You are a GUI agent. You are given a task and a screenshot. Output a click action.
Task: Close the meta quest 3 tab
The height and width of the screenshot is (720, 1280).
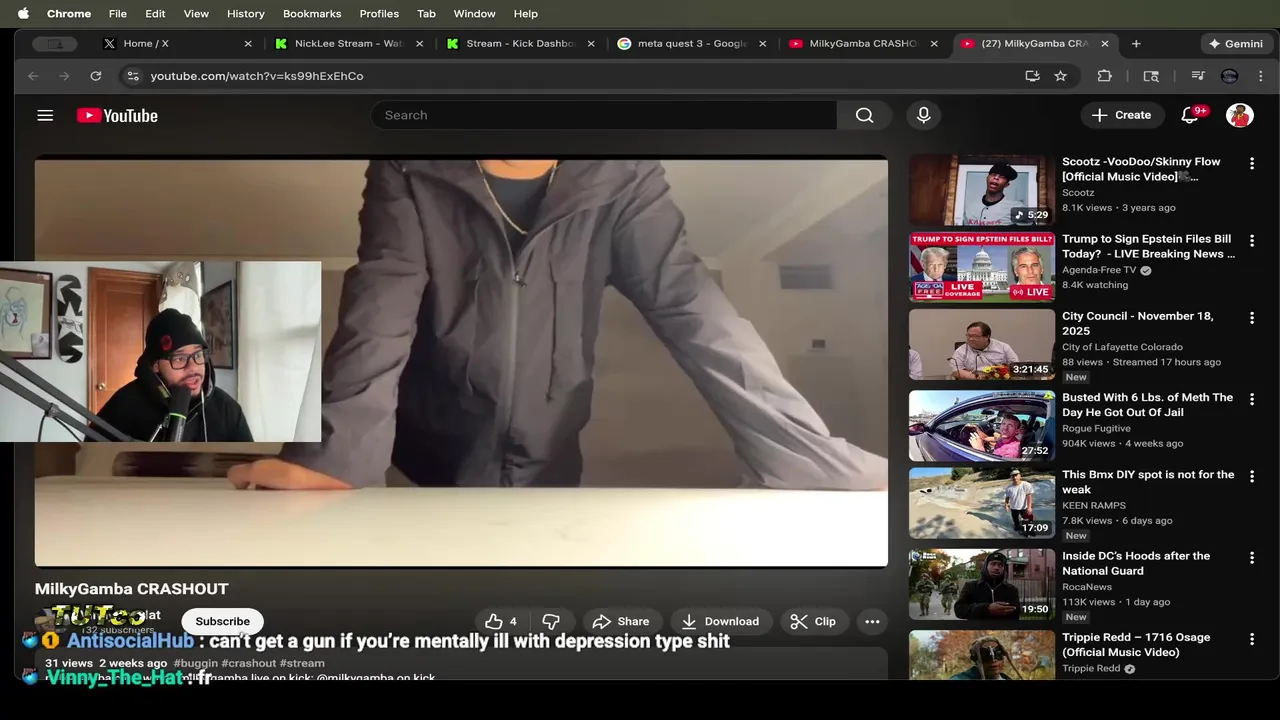[x=763, y=44]
